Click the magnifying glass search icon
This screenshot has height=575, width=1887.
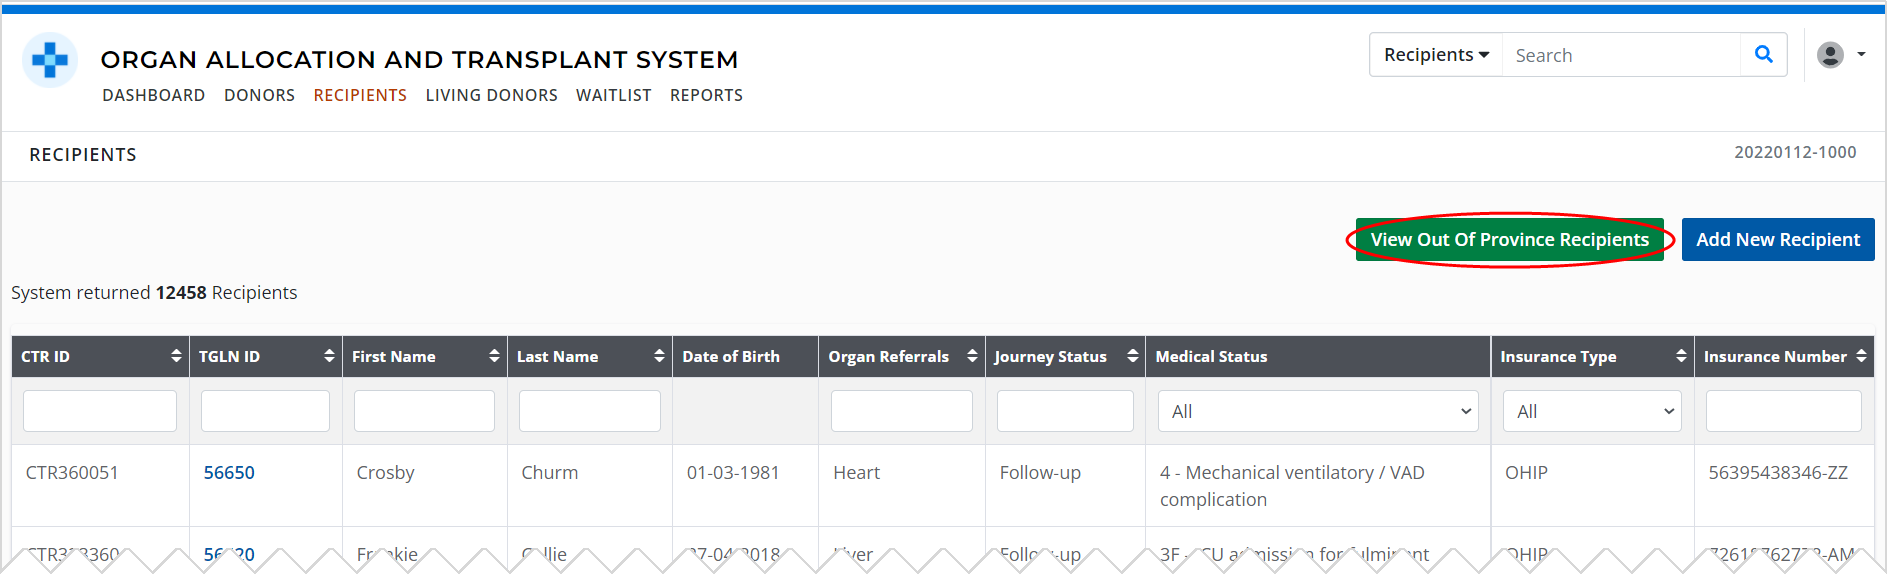(x=1763, y=55)
